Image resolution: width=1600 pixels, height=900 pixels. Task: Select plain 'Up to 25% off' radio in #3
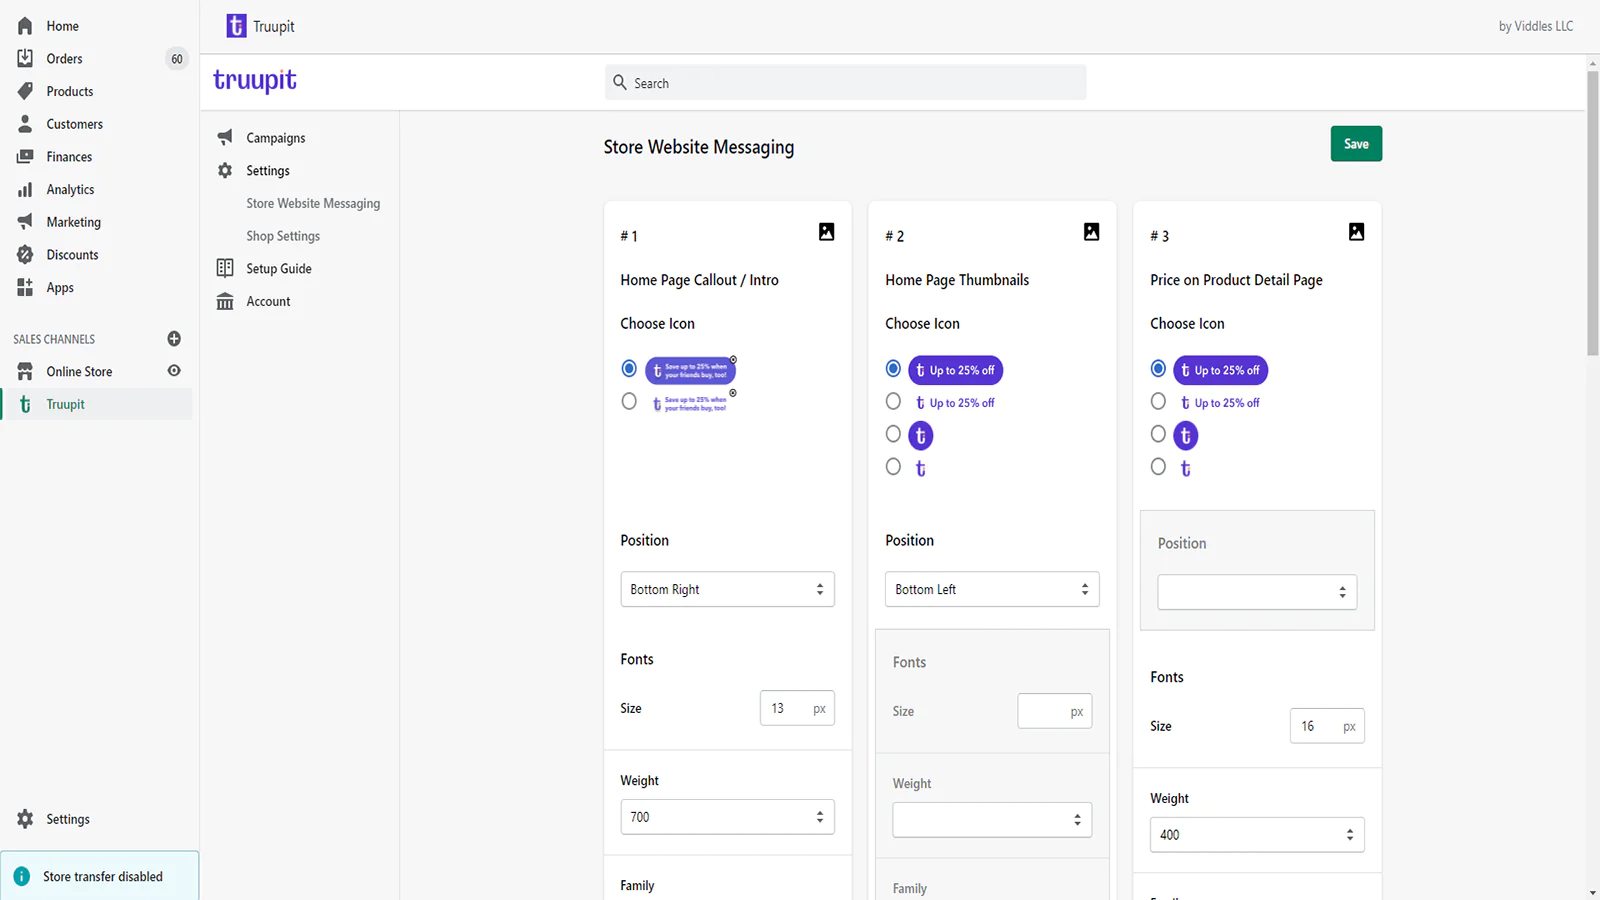pyautogui.click(x=1159, y=401)
